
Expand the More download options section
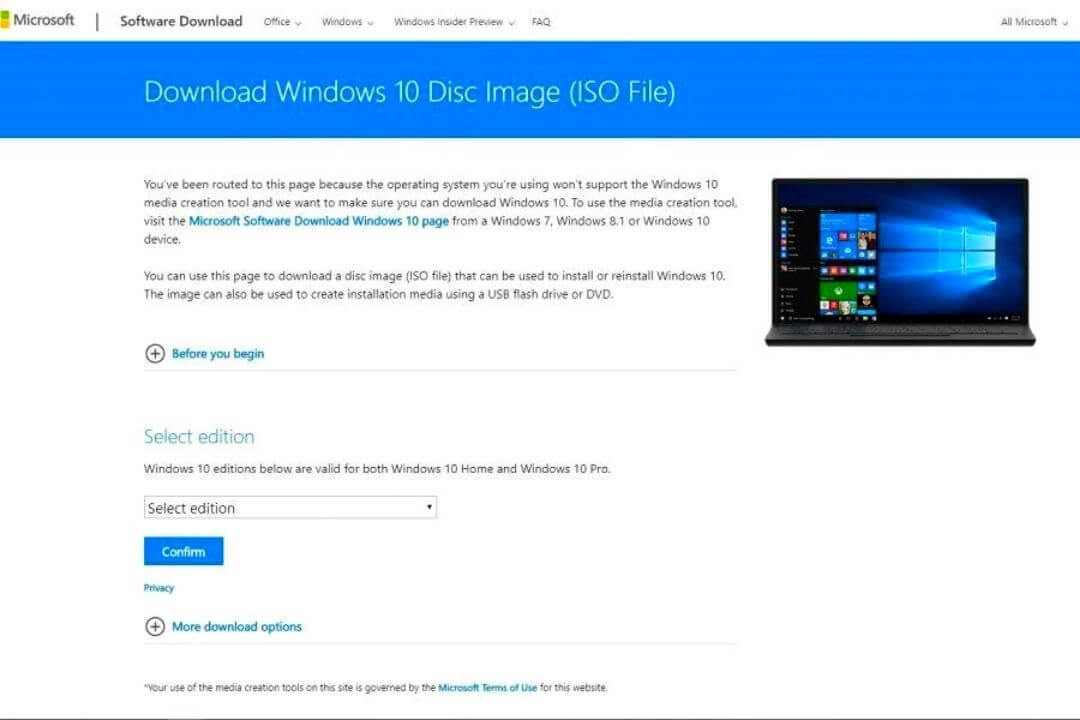click(237, 626)
